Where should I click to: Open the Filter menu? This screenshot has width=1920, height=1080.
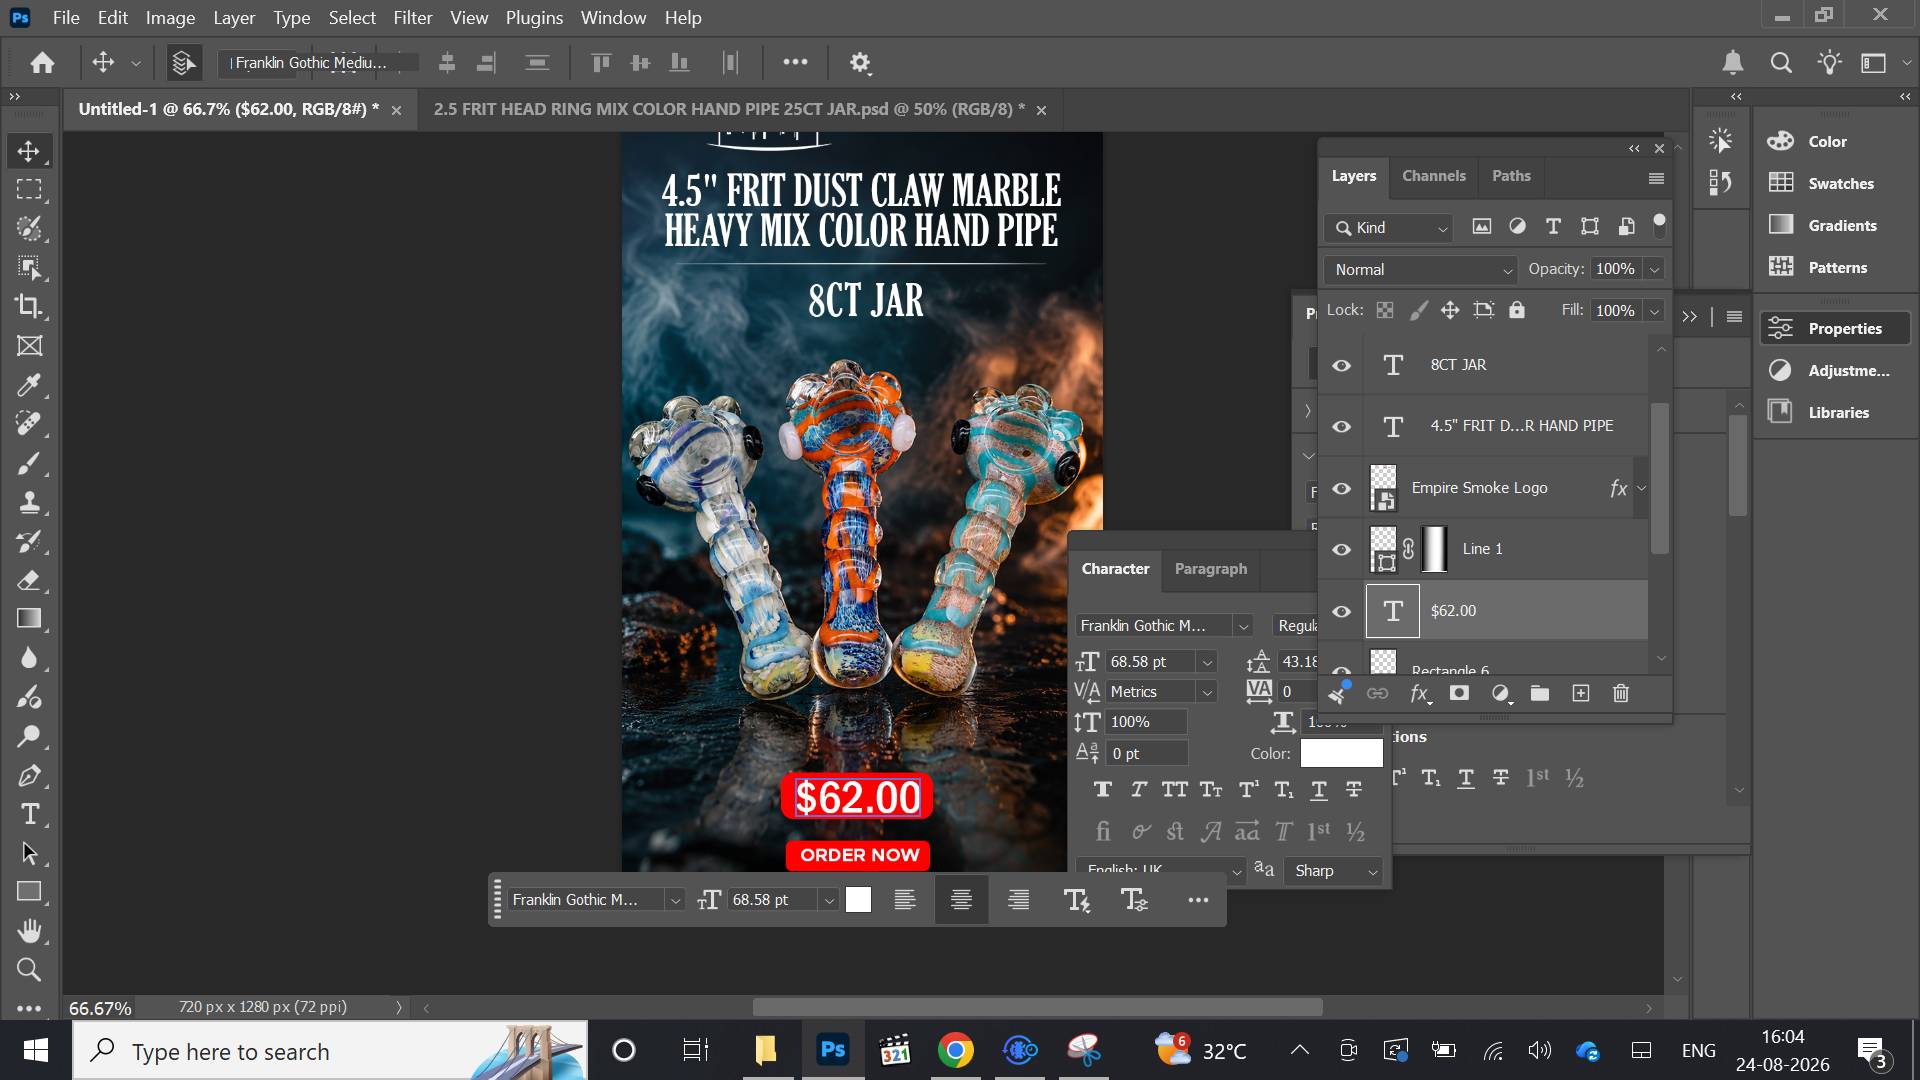pos(412,17)
